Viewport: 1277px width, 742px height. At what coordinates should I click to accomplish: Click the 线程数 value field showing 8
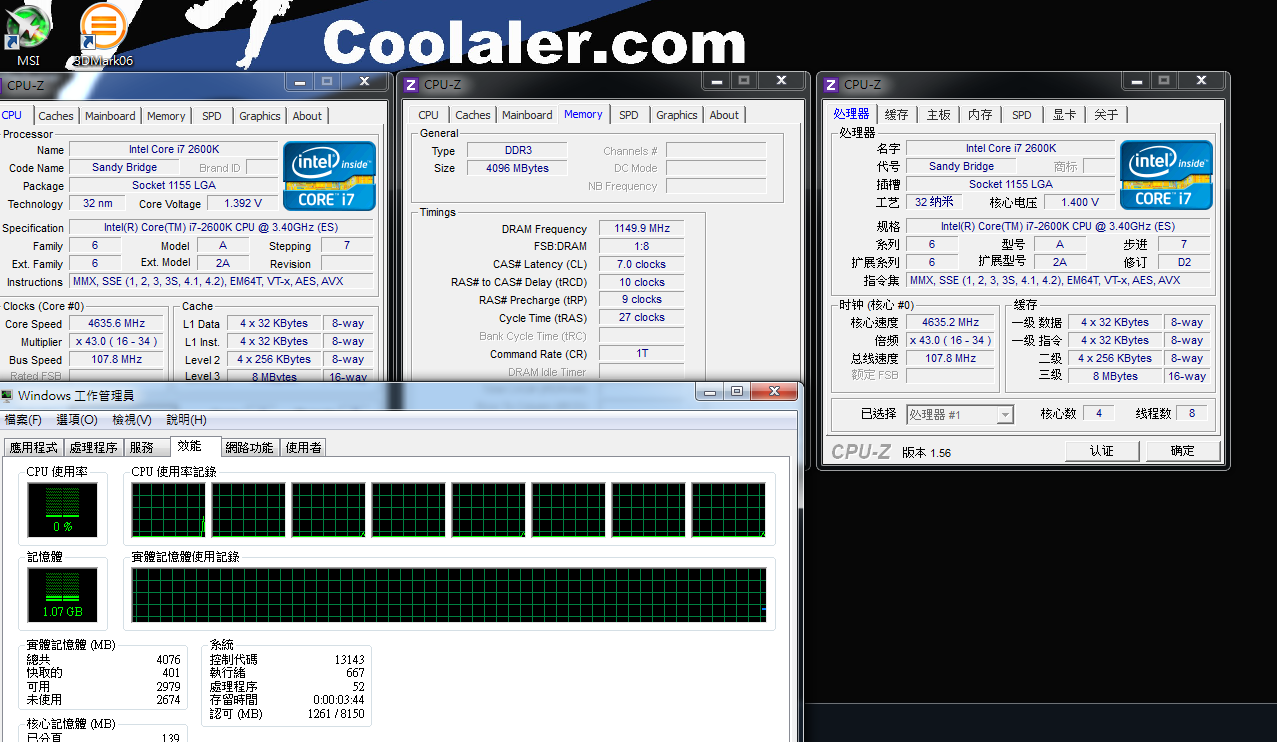click(x=1191, y=413)
